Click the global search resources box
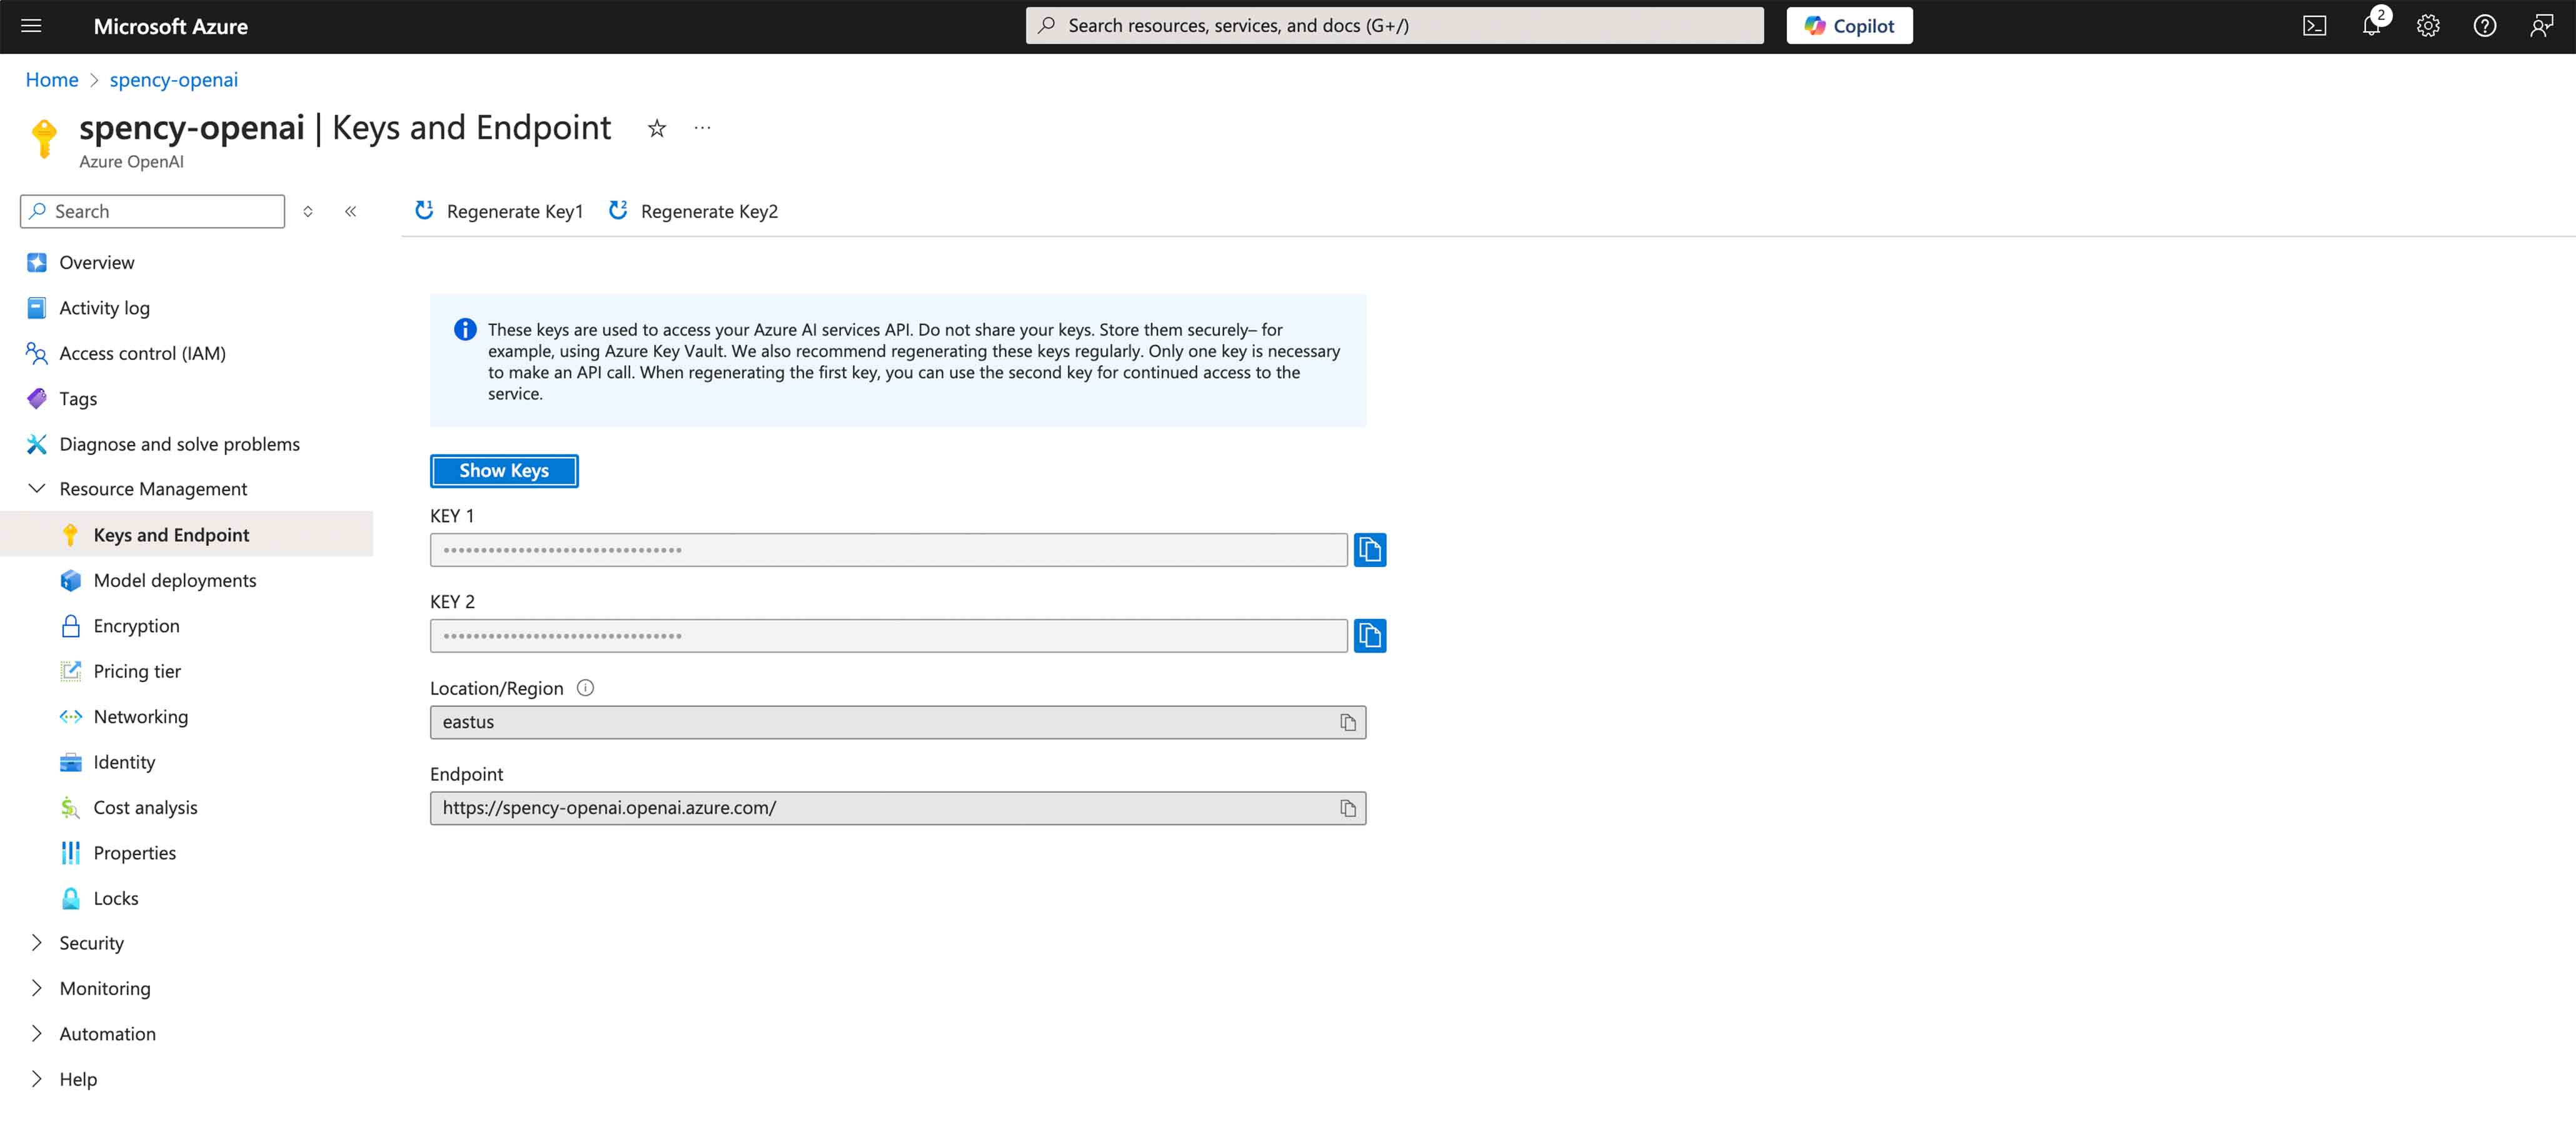The height and width of the screenshot is (1144, 2576). pyautogui.click(x=1394, y=26)
